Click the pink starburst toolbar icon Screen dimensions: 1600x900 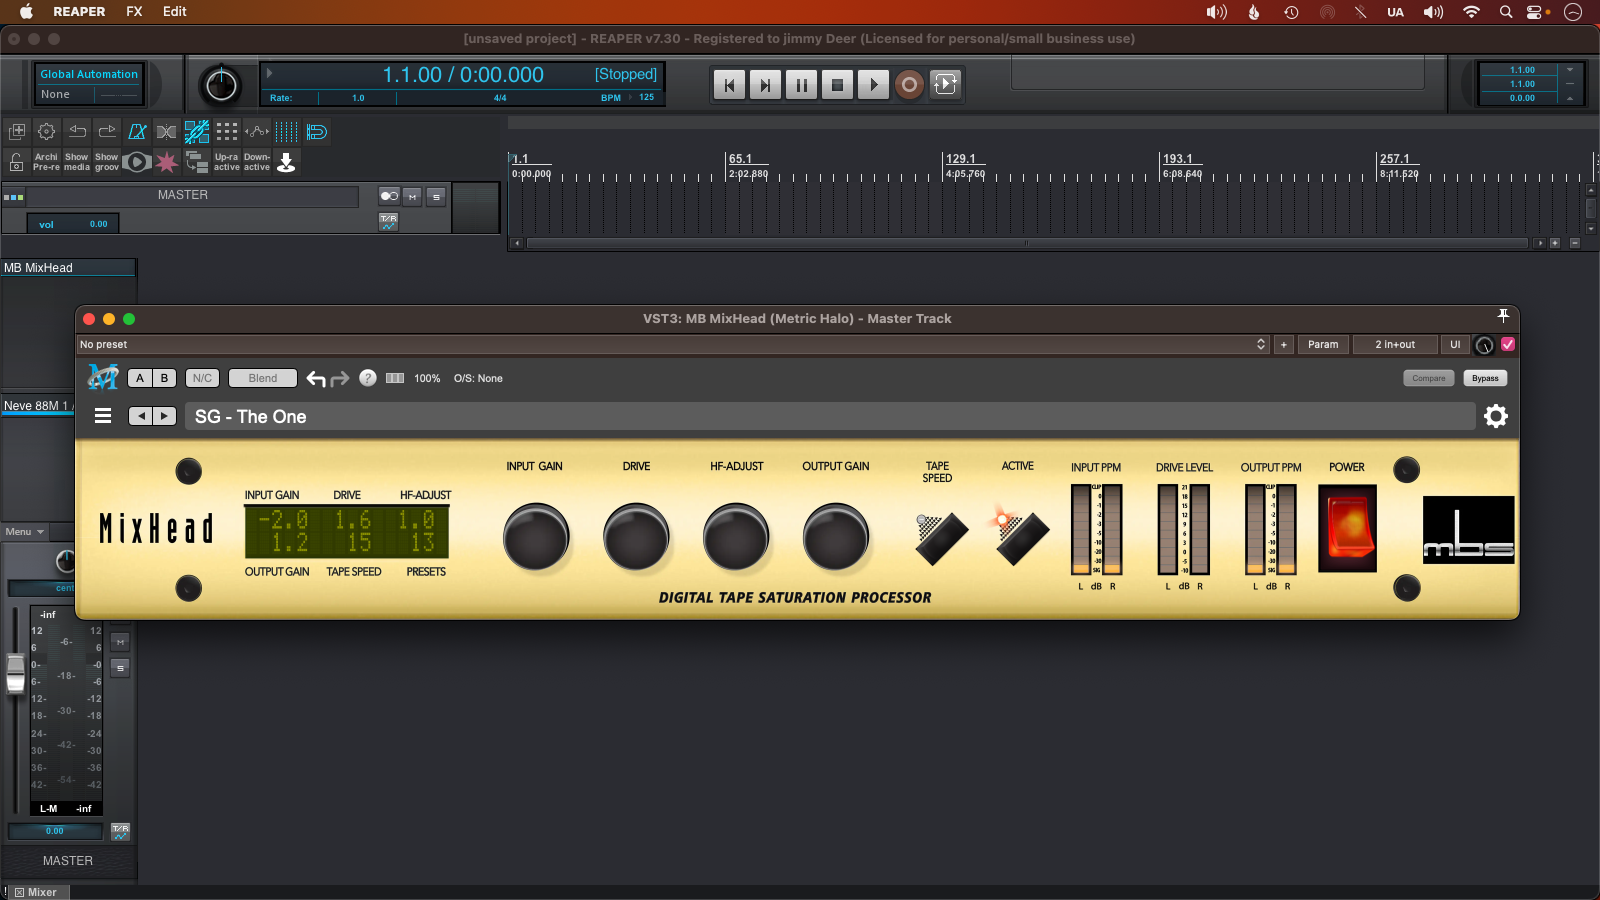pos(167,162)
